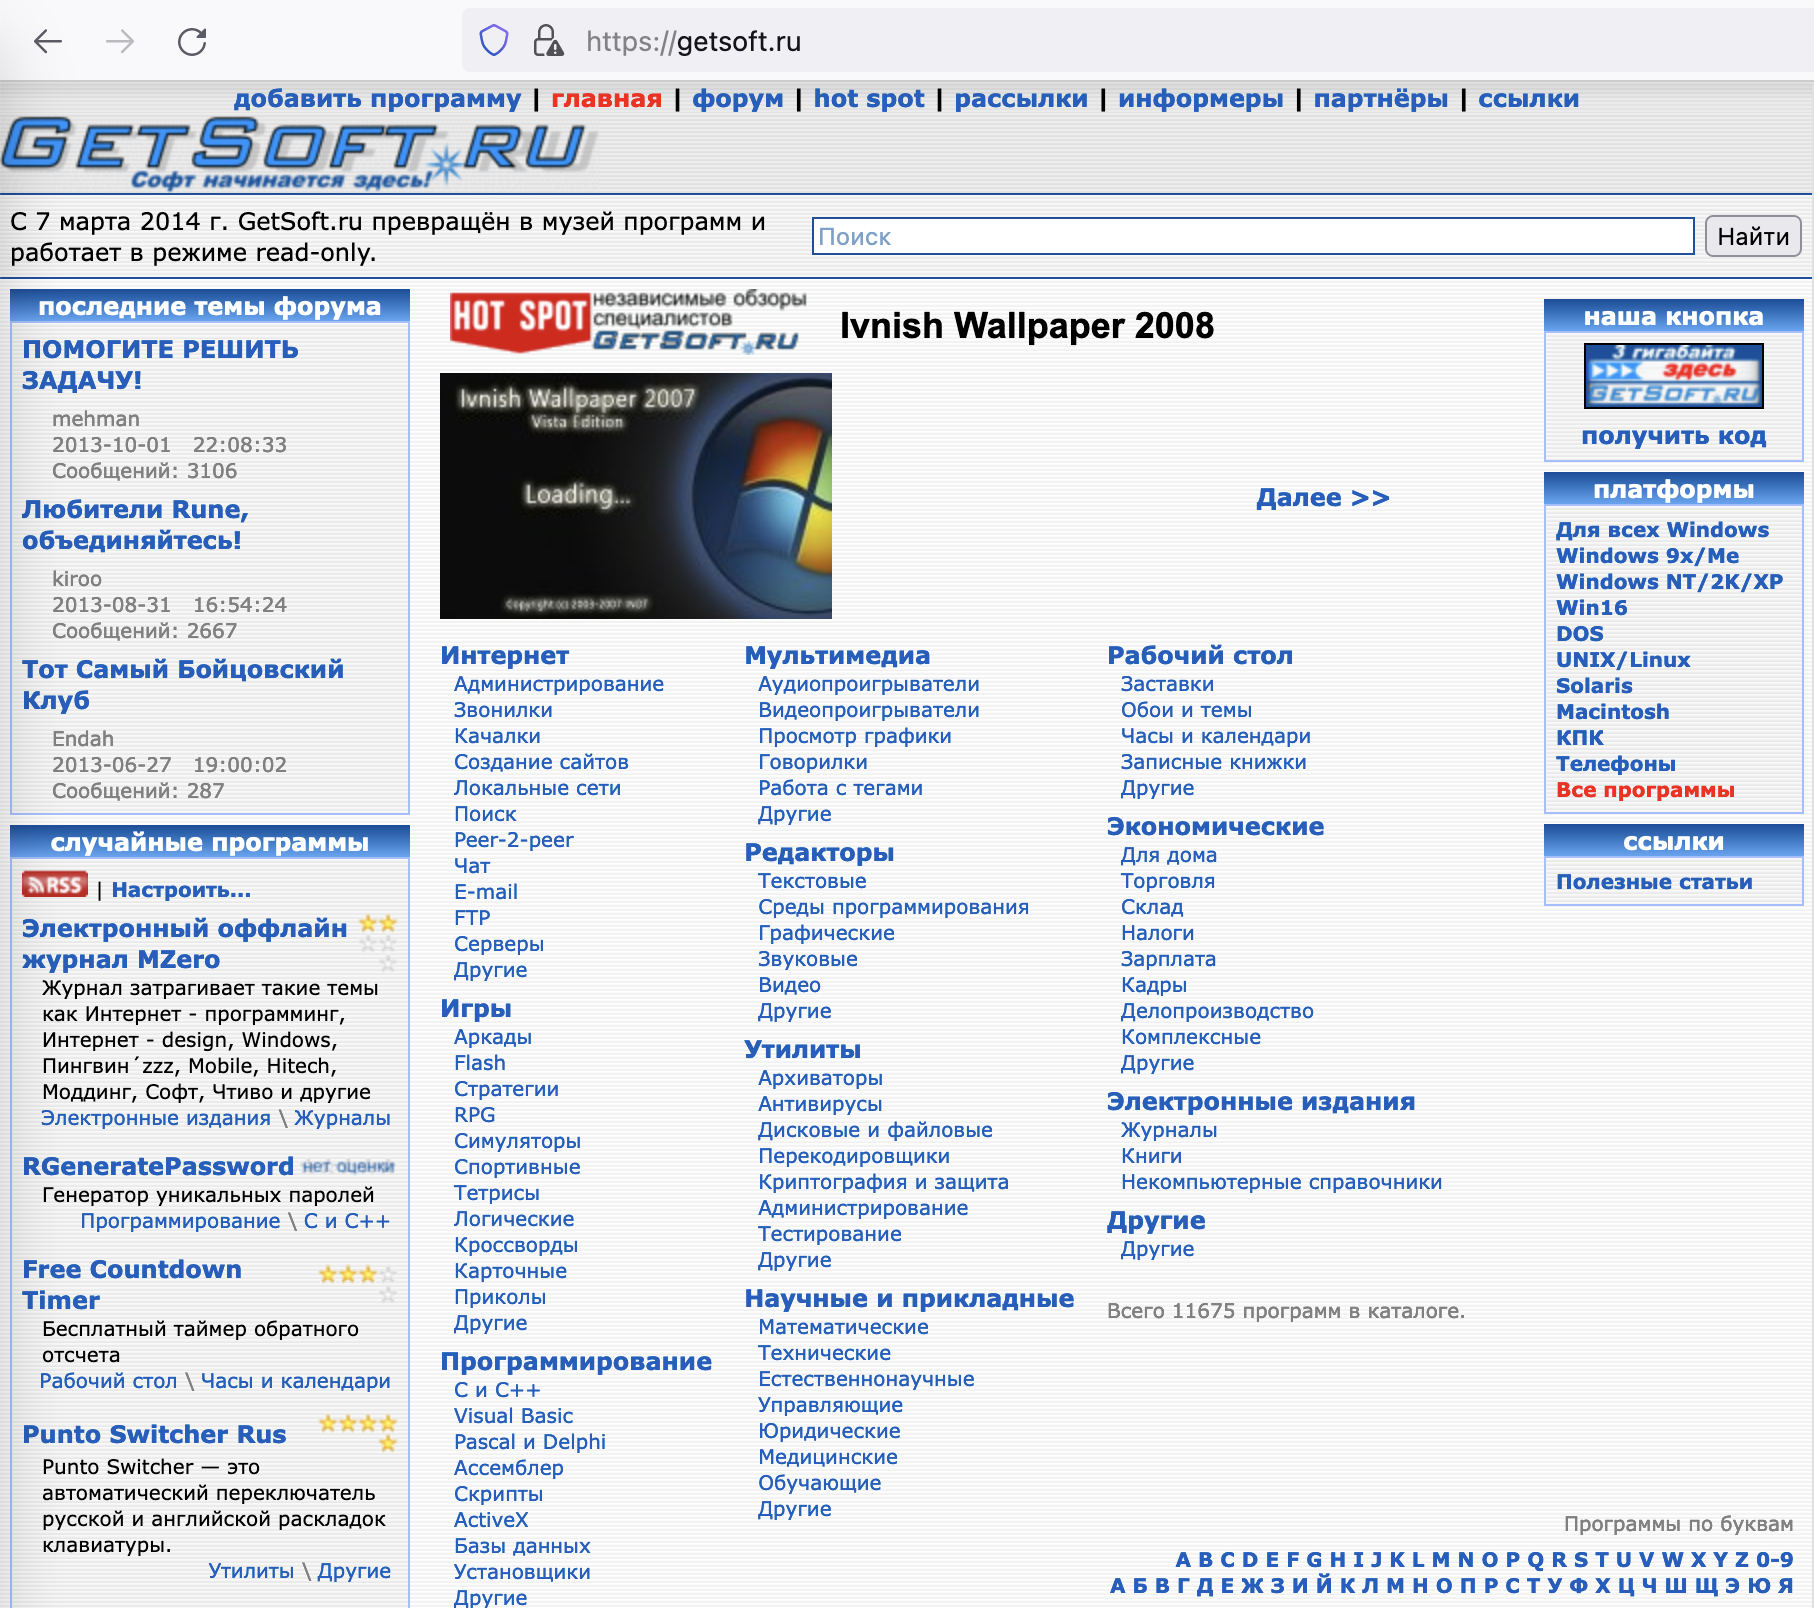
Task: Reload the page with the refresh icon
Action: click(192, 41)
